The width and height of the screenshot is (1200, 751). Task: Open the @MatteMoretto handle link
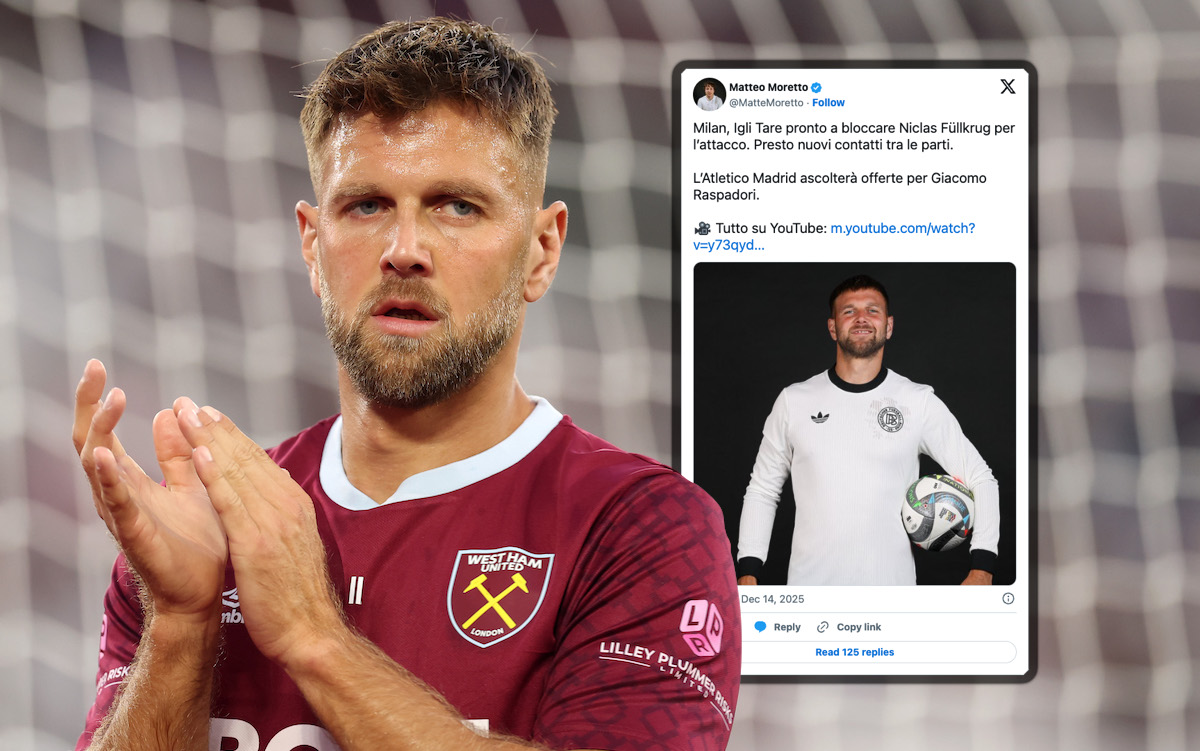(766, 103)
